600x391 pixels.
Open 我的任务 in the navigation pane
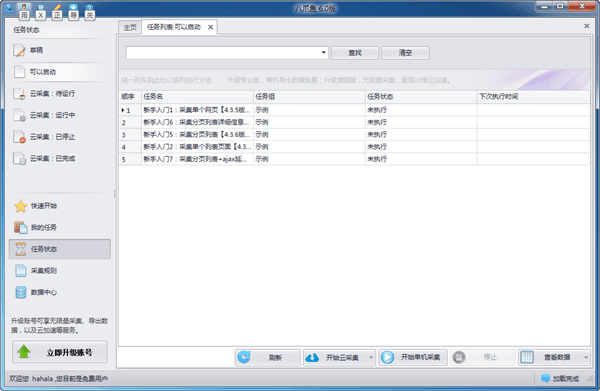pyautogui.click(x=60, y=227)
